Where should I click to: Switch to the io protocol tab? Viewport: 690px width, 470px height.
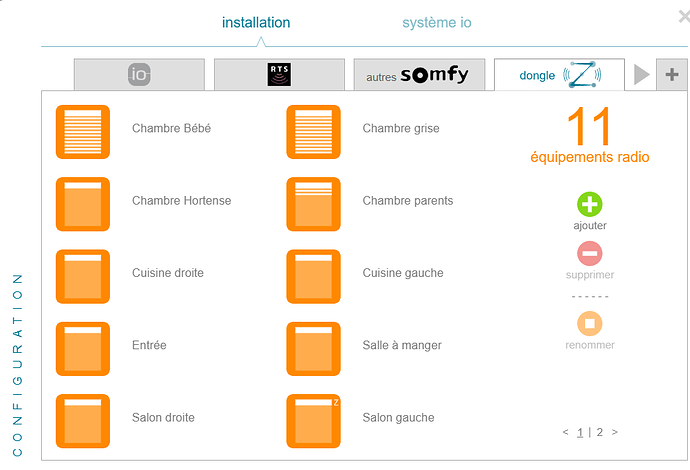[x=139, y=74]
